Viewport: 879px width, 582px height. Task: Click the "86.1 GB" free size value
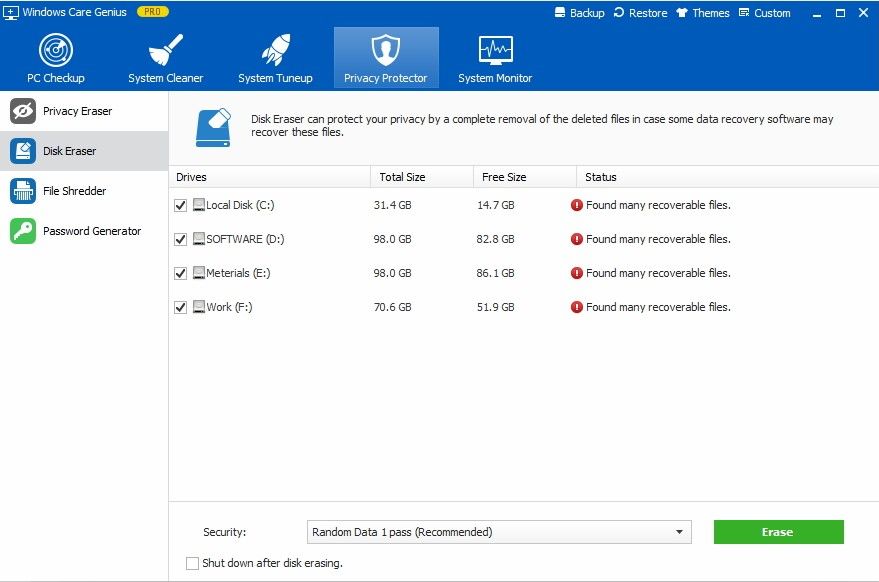pyautogui.click(x=496, y=273)
